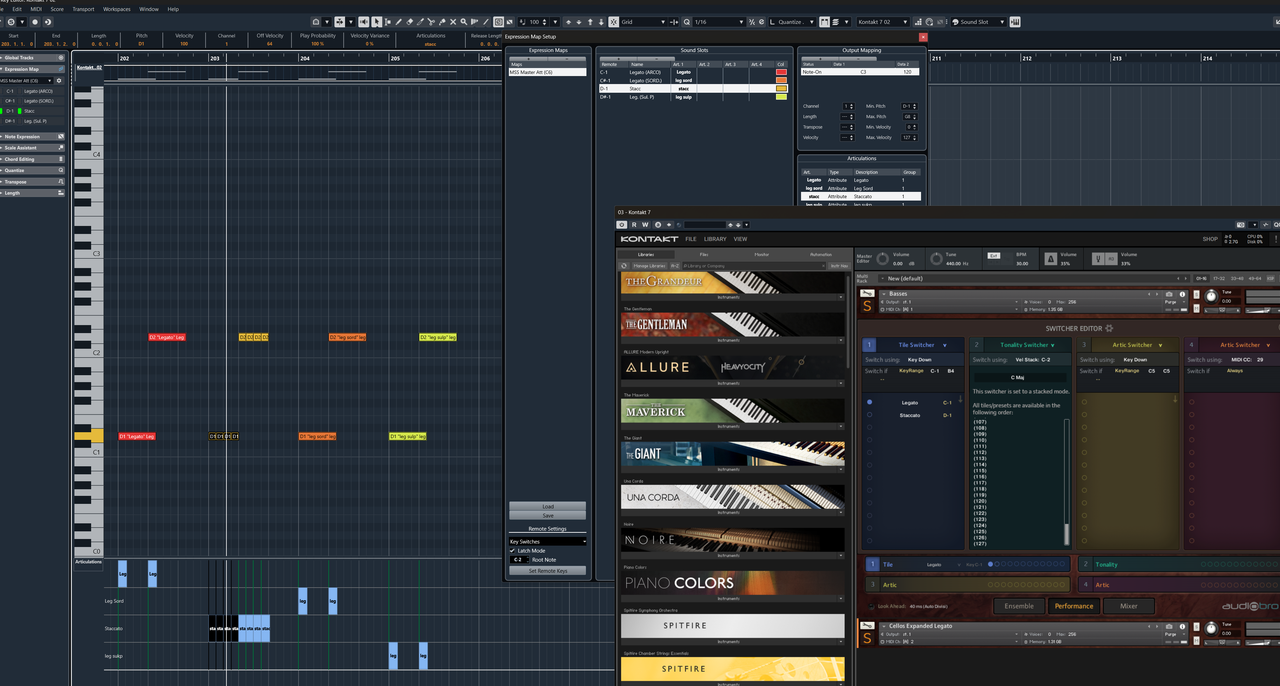This screenshot has height=686, width=1280.
Task: Click the Kontakt camera snapshot icon on Basses
Action: click(1169, 294)
